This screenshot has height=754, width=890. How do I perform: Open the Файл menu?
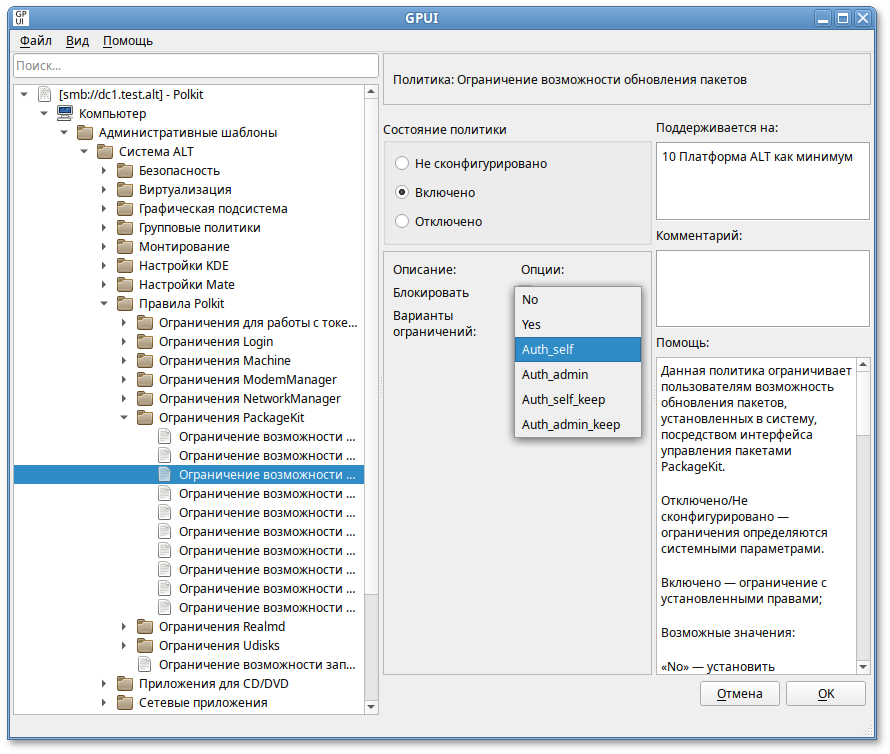coord(35,41)
